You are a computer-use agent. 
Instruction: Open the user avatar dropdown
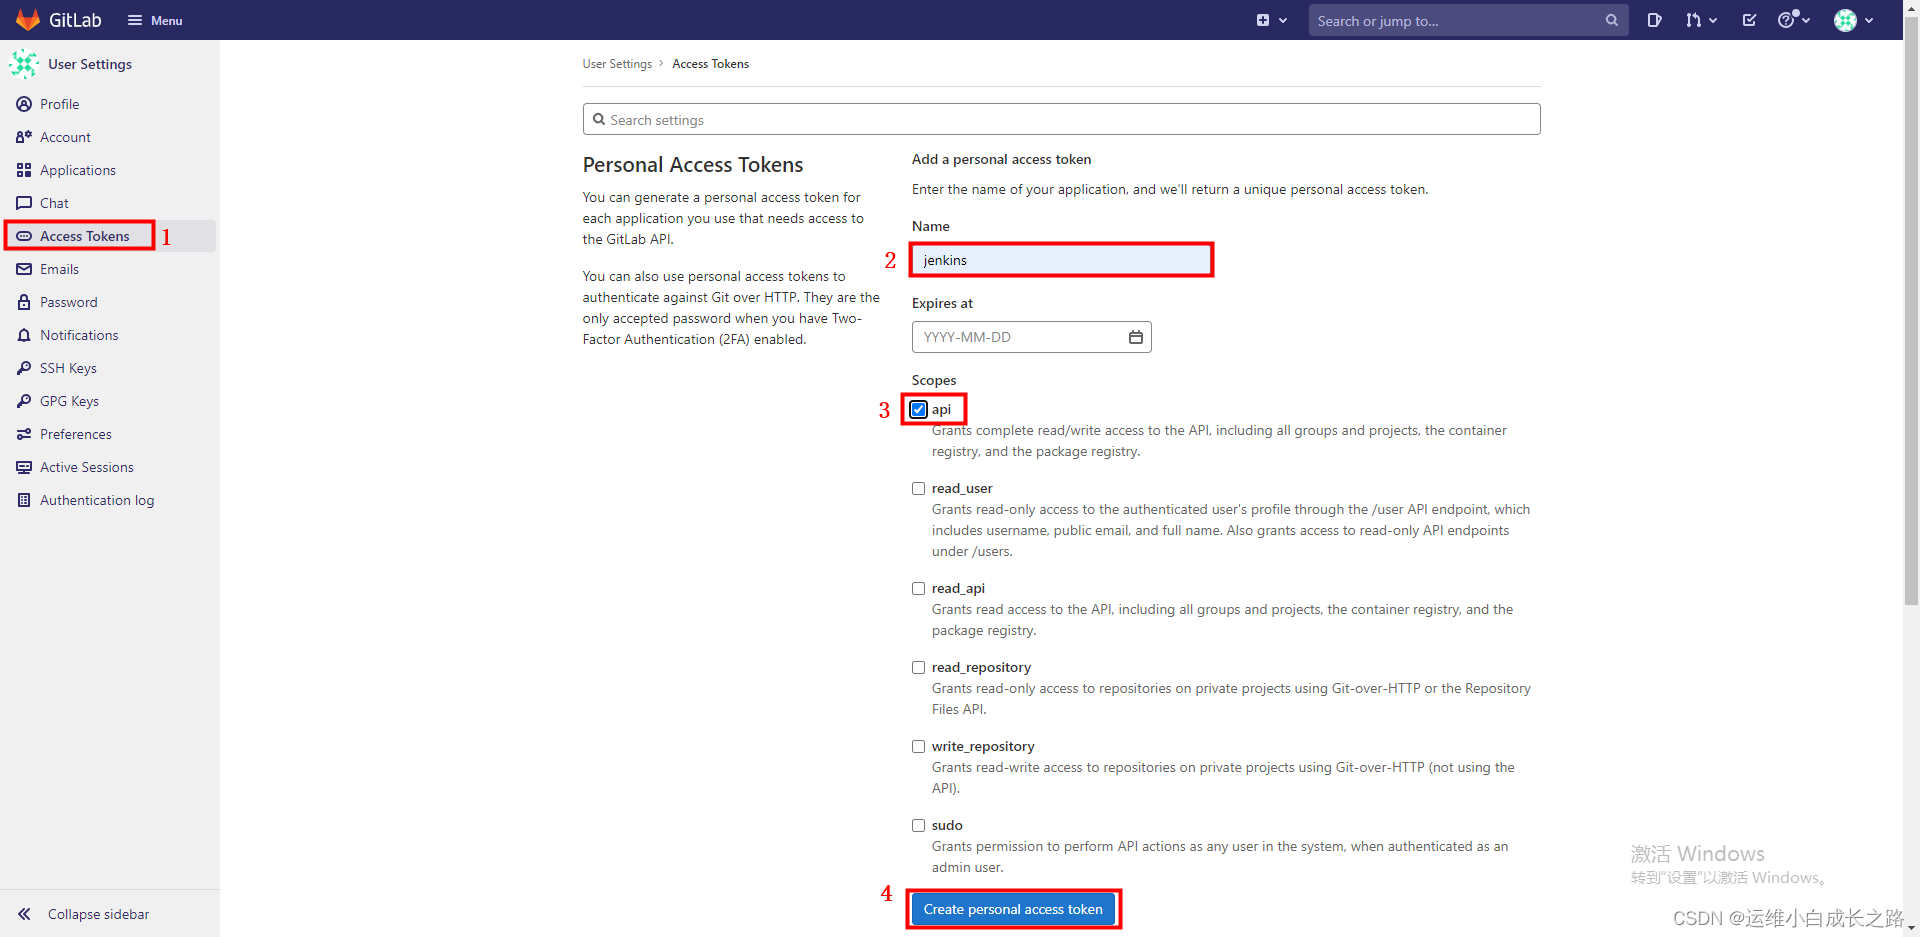[1853, 20]
